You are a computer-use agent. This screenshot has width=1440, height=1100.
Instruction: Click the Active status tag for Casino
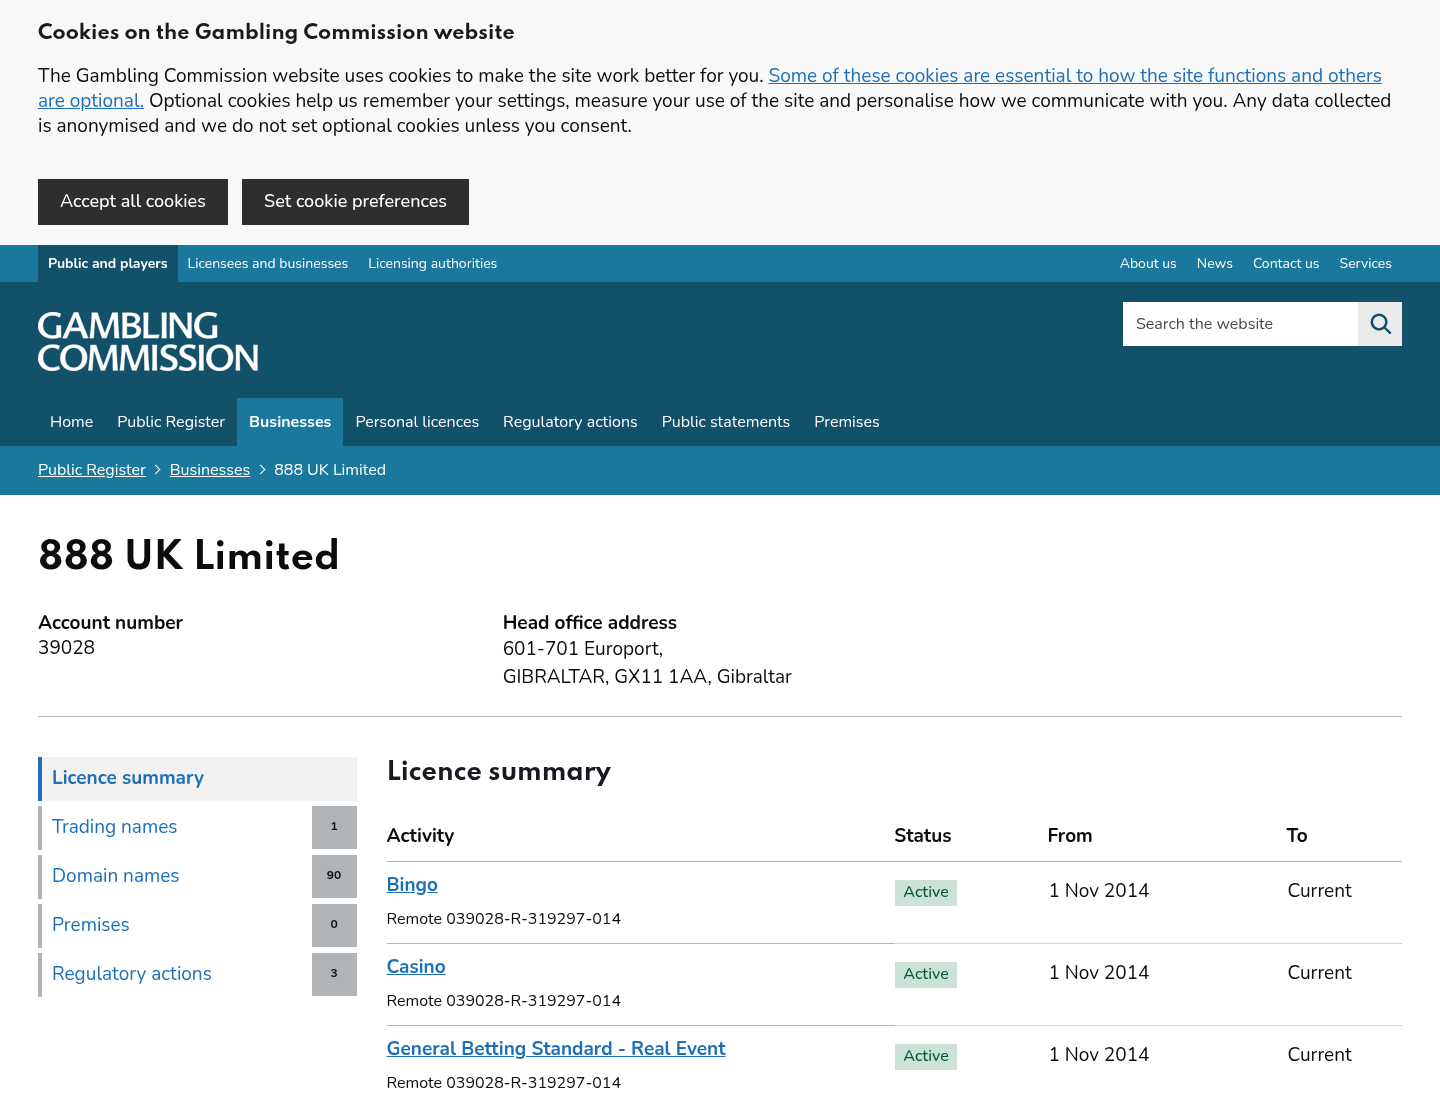(x=926, y=975)
